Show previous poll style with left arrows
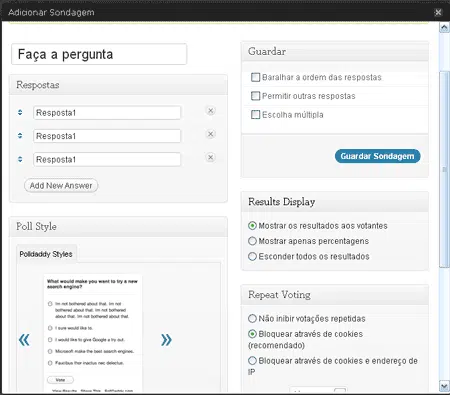The width and height of the screenshot is (450, 395). (x=24, y=340)
